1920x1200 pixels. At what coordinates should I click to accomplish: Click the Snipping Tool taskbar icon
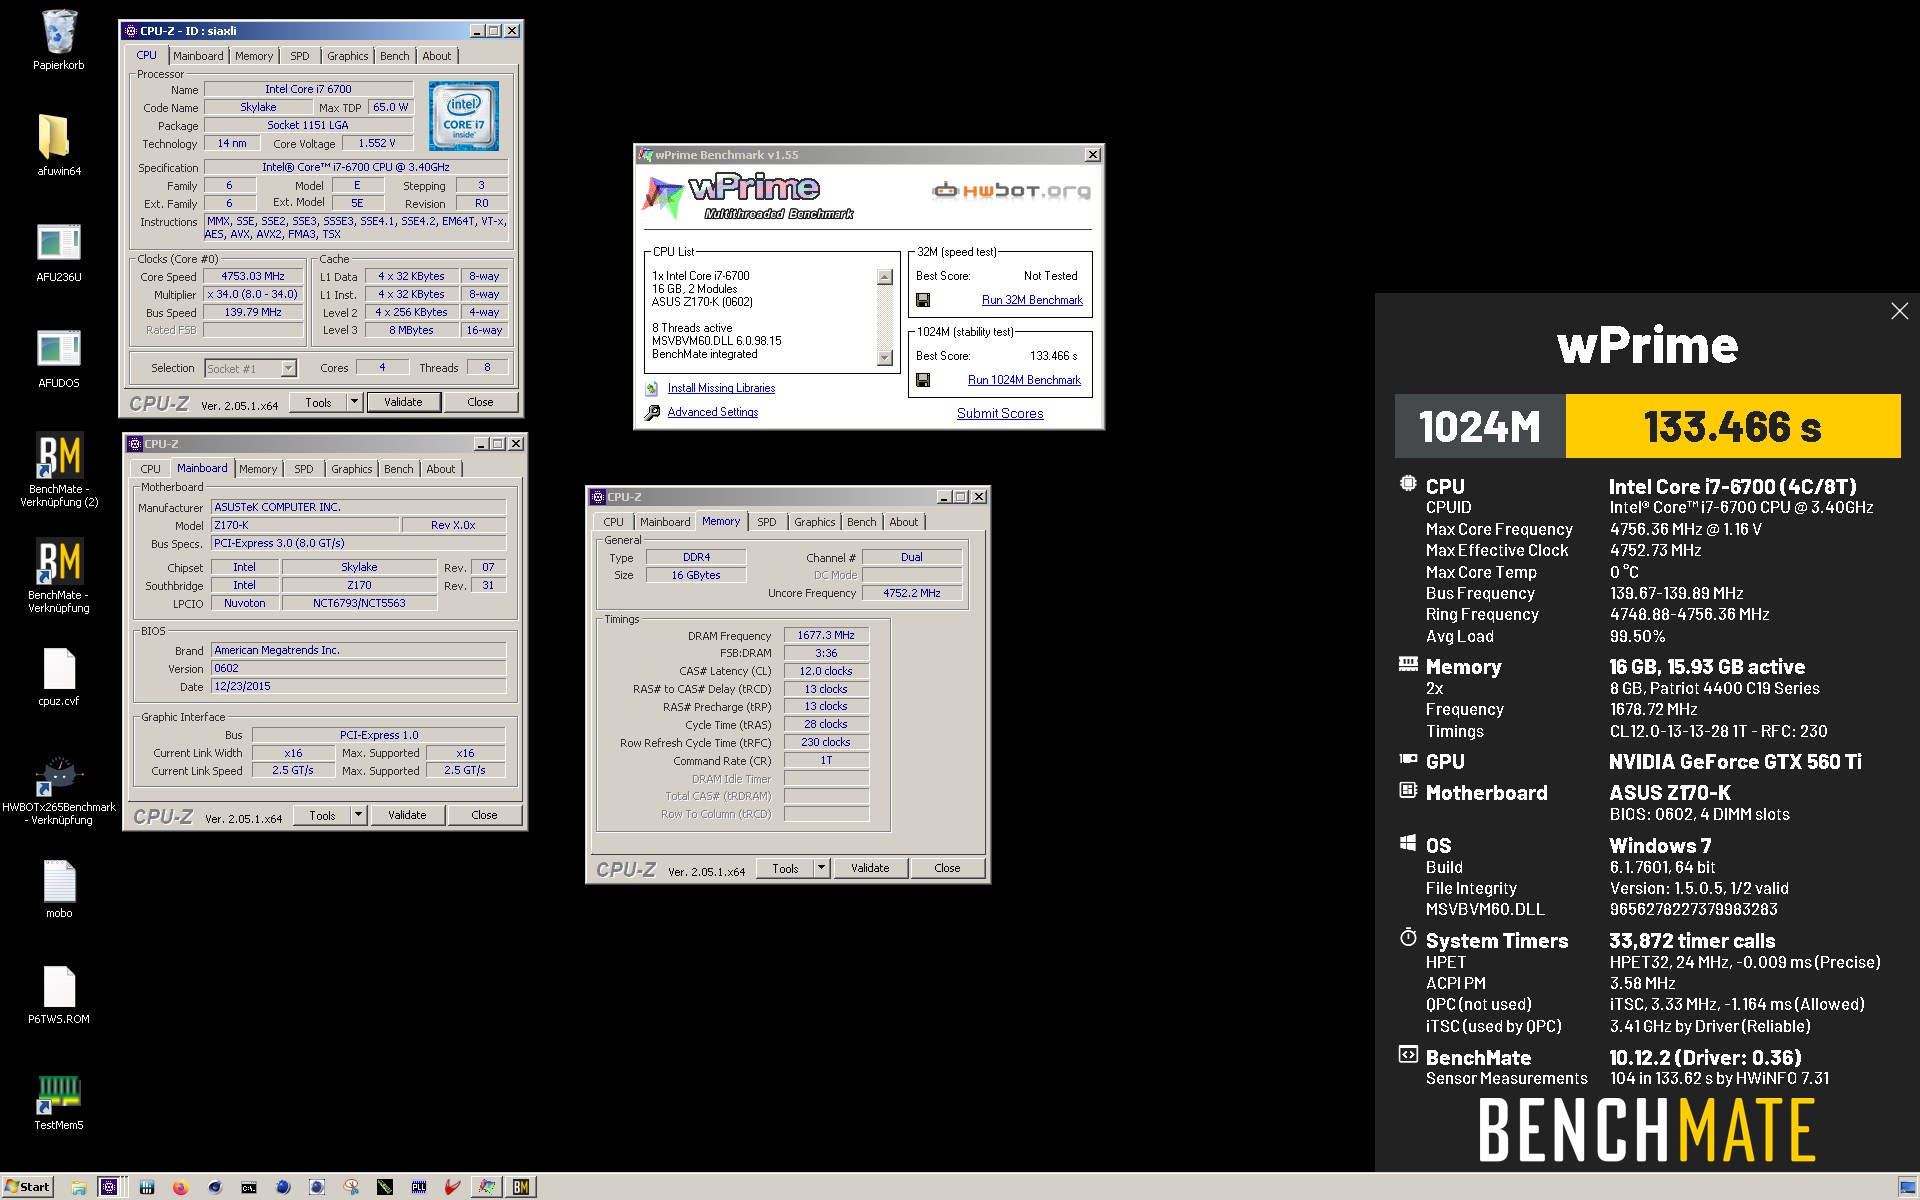[x=351, y=1187]
